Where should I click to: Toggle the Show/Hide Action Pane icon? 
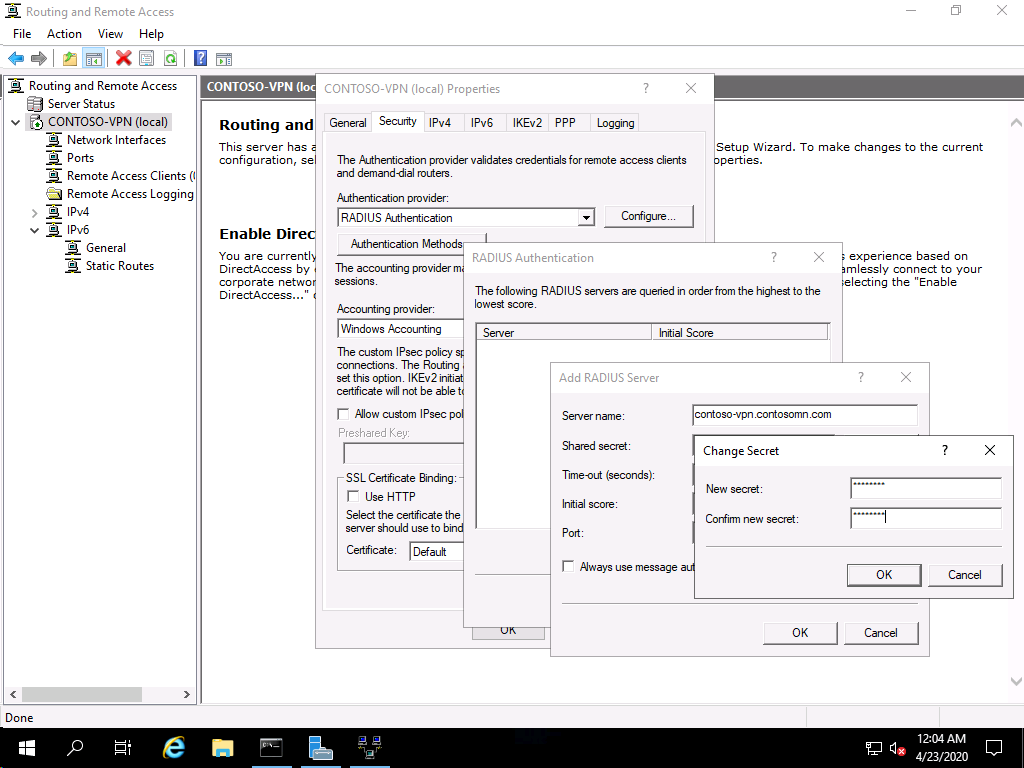(224, 59)
